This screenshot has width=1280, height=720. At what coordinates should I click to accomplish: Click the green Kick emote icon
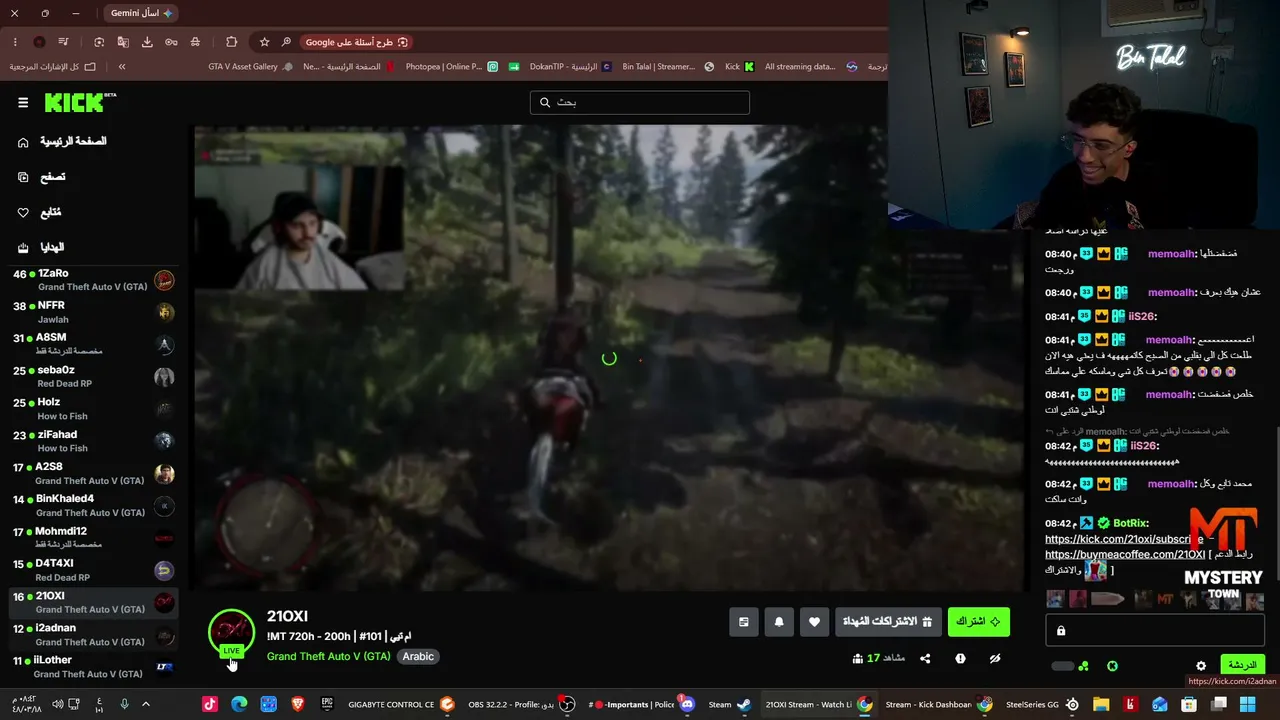[1112, 666]
